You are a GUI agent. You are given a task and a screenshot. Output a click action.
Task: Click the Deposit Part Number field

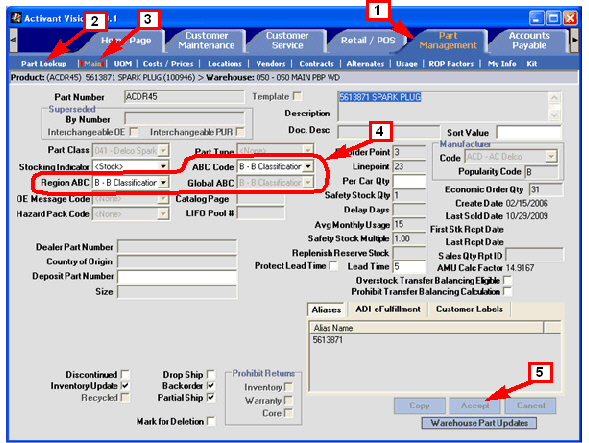point(177,277)
